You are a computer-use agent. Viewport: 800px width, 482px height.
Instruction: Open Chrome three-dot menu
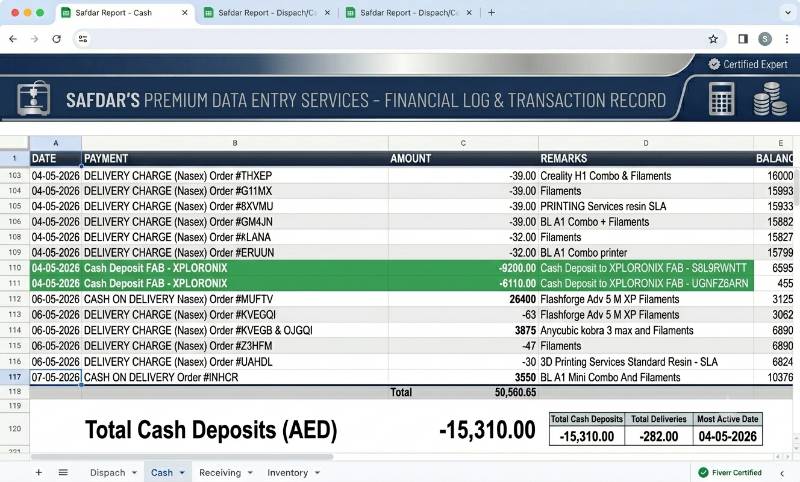tap(787, 39)
